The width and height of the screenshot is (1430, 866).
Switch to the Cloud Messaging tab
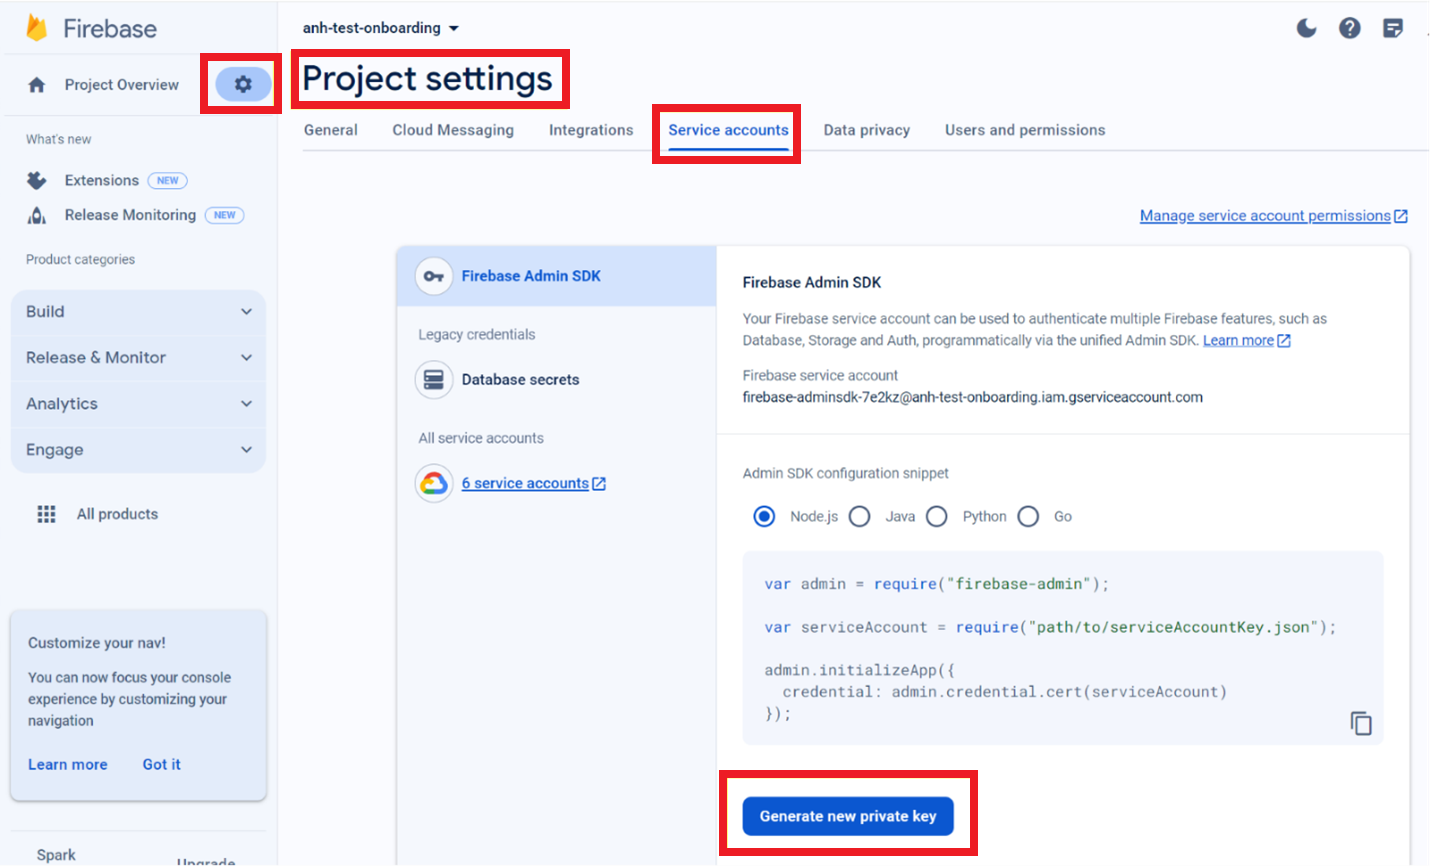point(452,130)
